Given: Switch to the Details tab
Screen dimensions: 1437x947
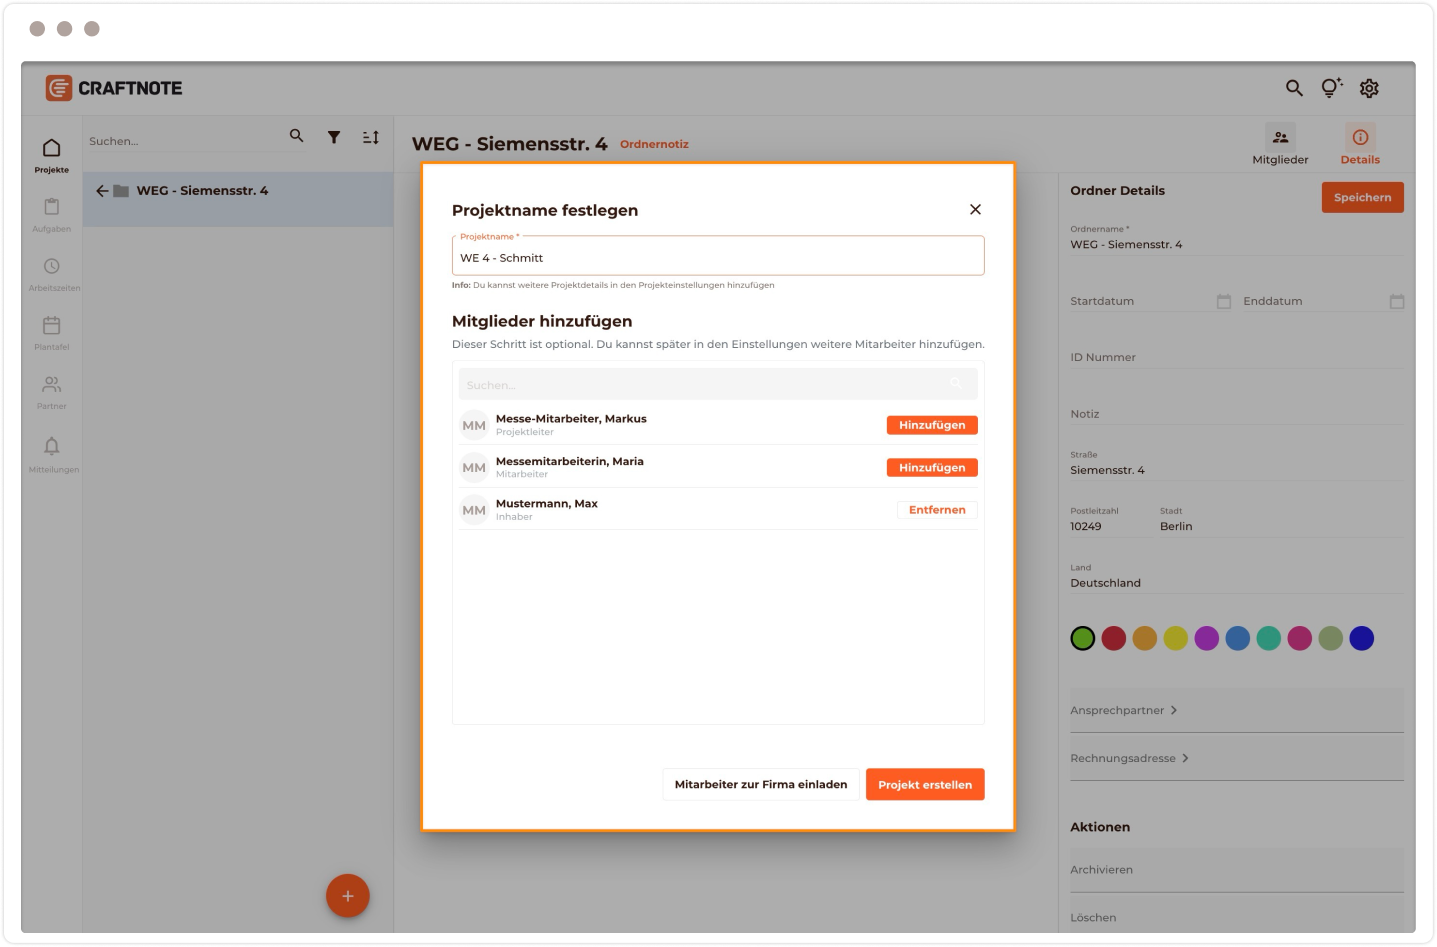Looking at the screenshot, I should tap(1360, 145).
